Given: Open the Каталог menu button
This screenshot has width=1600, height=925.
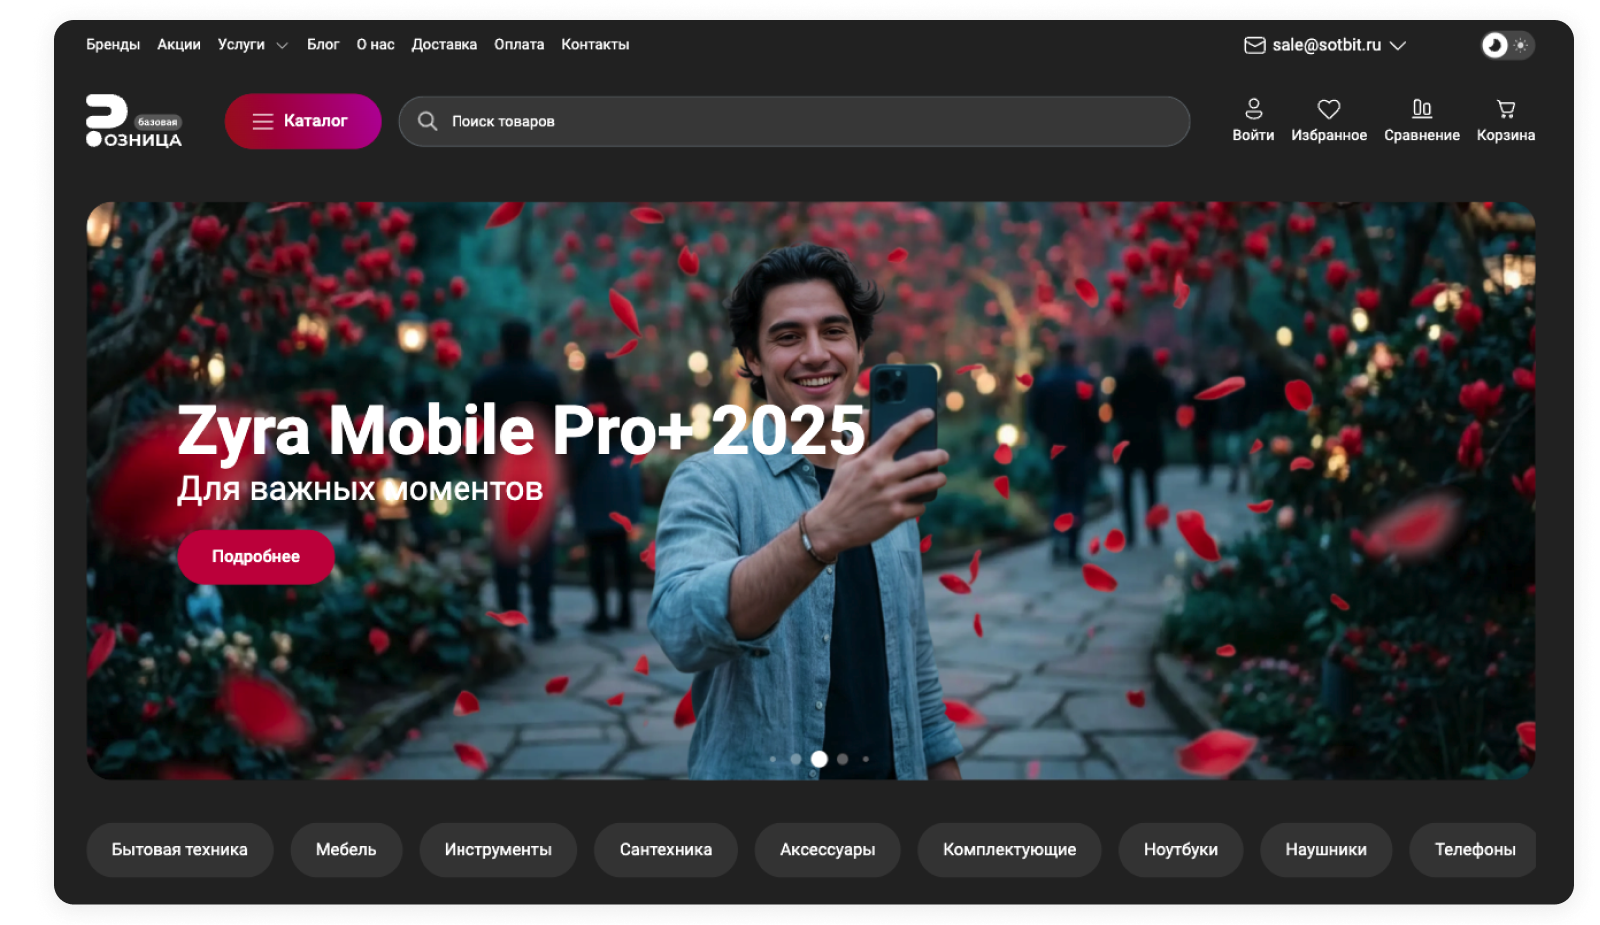Looking at the screenshot, I should pos(303,121).
